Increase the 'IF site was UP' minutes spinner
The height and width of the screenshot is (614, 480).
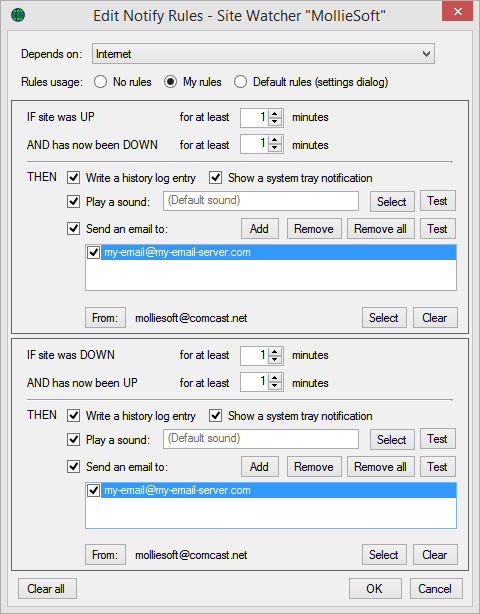click(x=275, y=114)
